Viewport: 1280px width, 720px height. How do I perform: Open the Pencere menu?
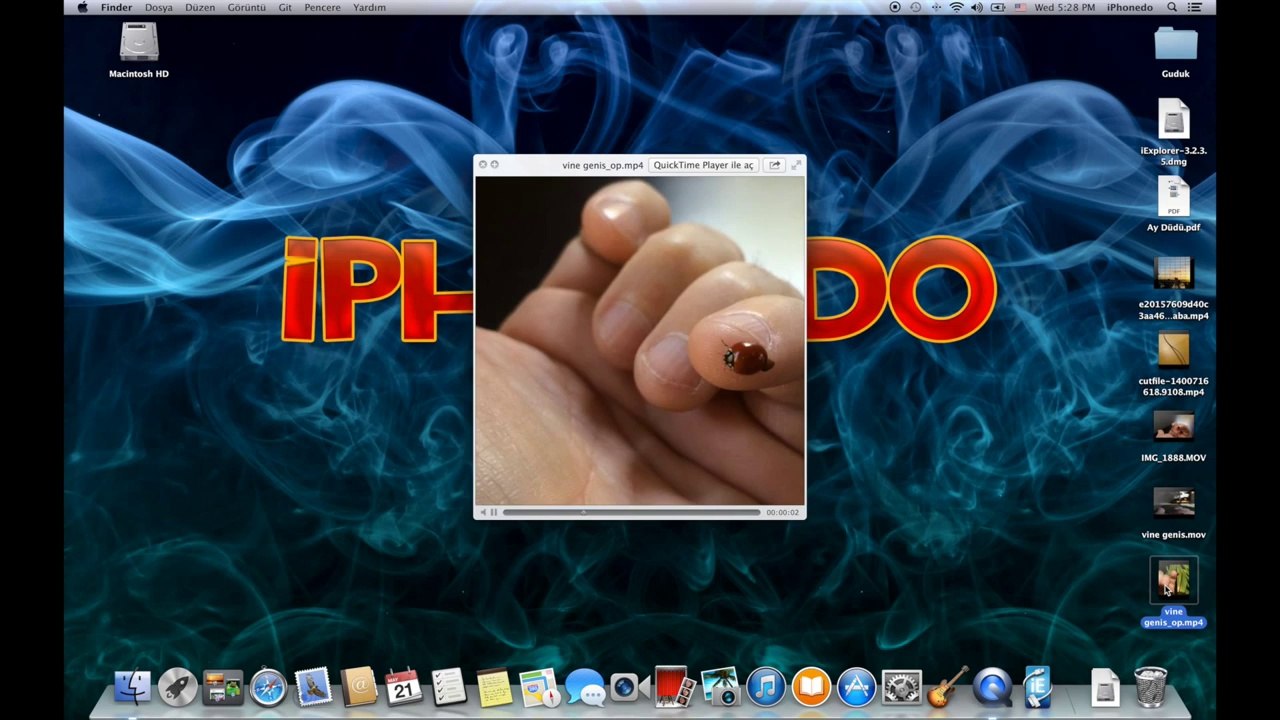point(323,7)
